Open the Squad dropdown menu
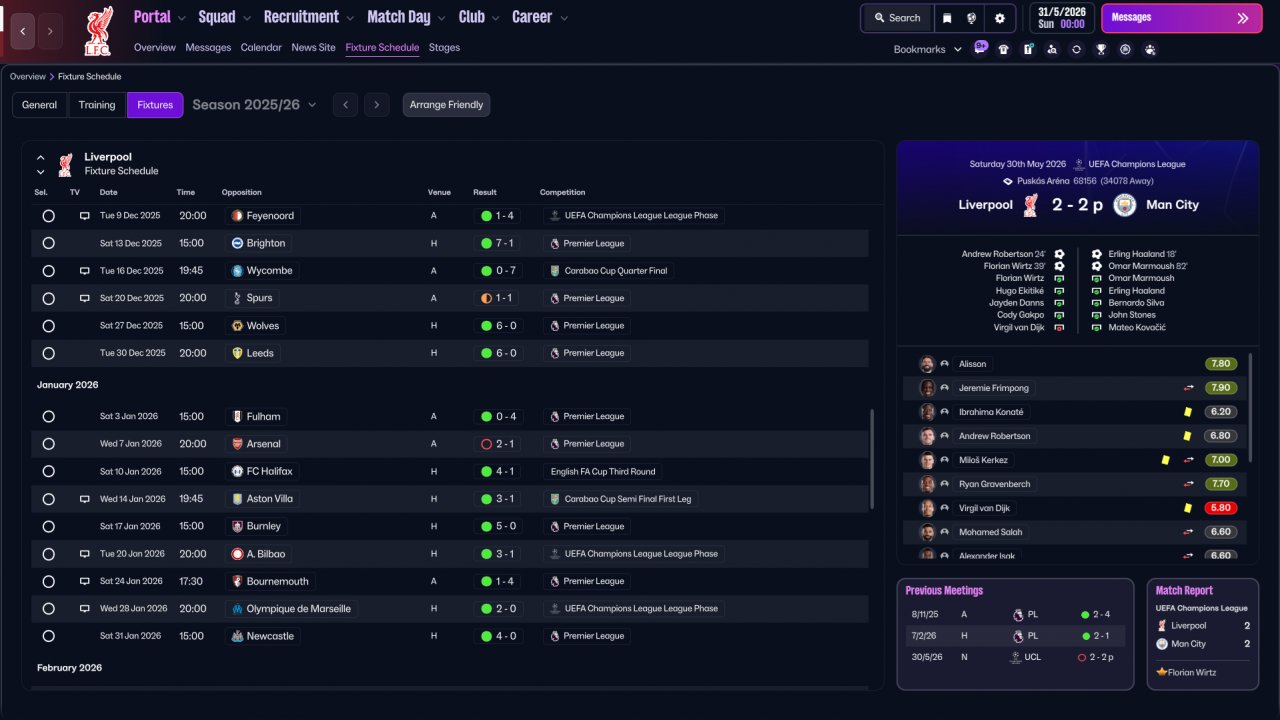Image resolution: width=1280 pixels, height=720 pixels. click(x=224, y=17)
